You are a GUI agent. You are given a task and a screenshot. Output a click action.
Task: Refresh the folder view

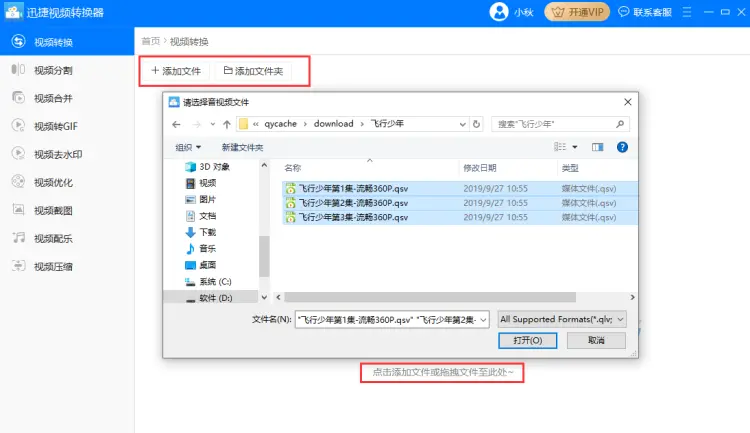[x=476, y=124]
